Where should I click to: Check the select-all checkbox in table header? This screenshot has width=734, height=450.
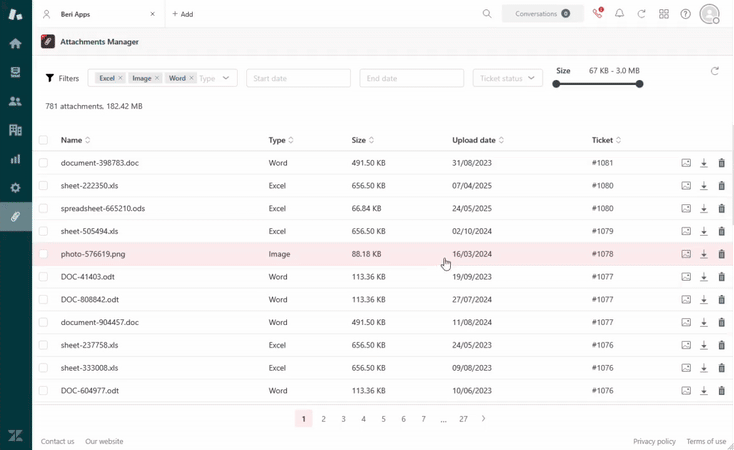tap(43, 140)
